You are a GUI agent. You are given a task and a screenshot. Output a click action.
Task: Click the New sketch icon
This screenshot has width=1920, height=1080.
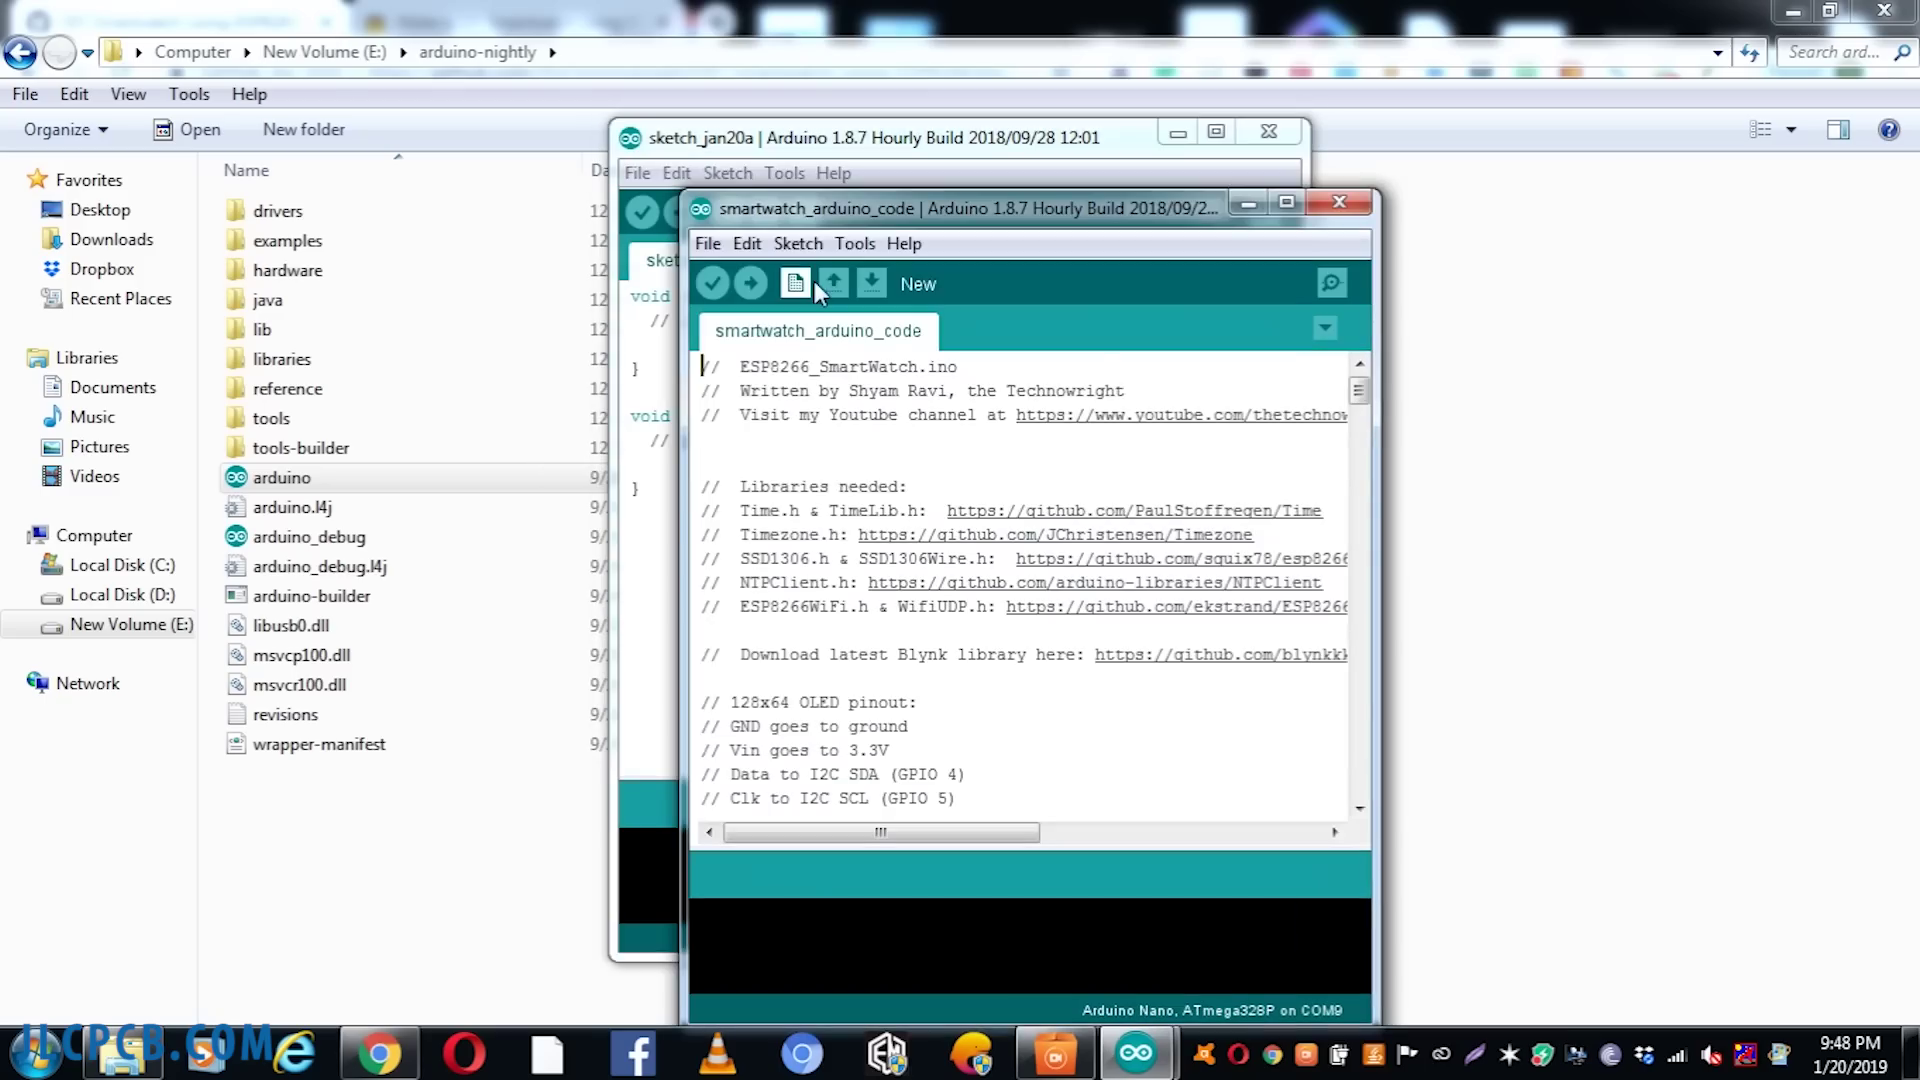795,284
